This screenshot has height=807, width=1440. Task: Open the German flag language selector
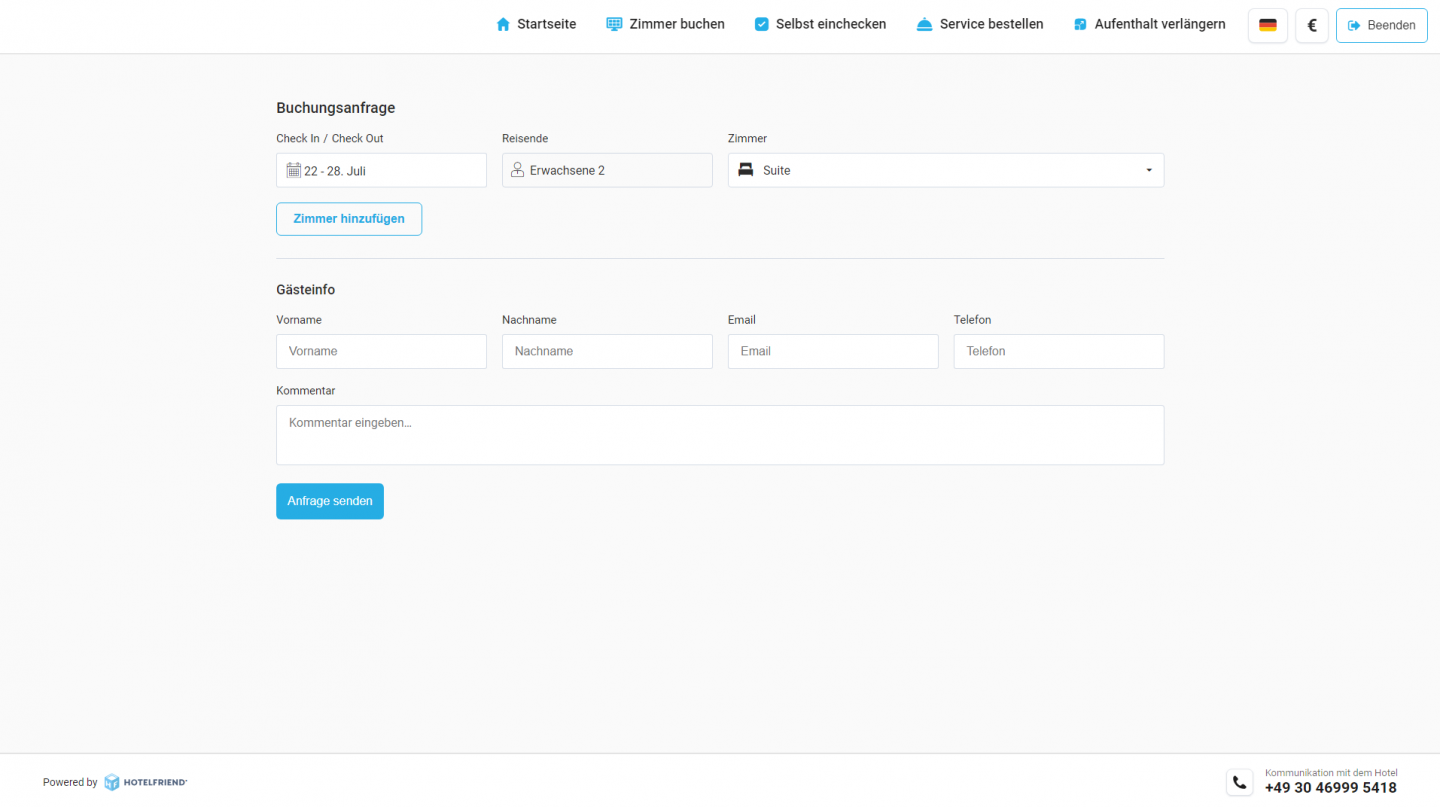click(1268, 25)
